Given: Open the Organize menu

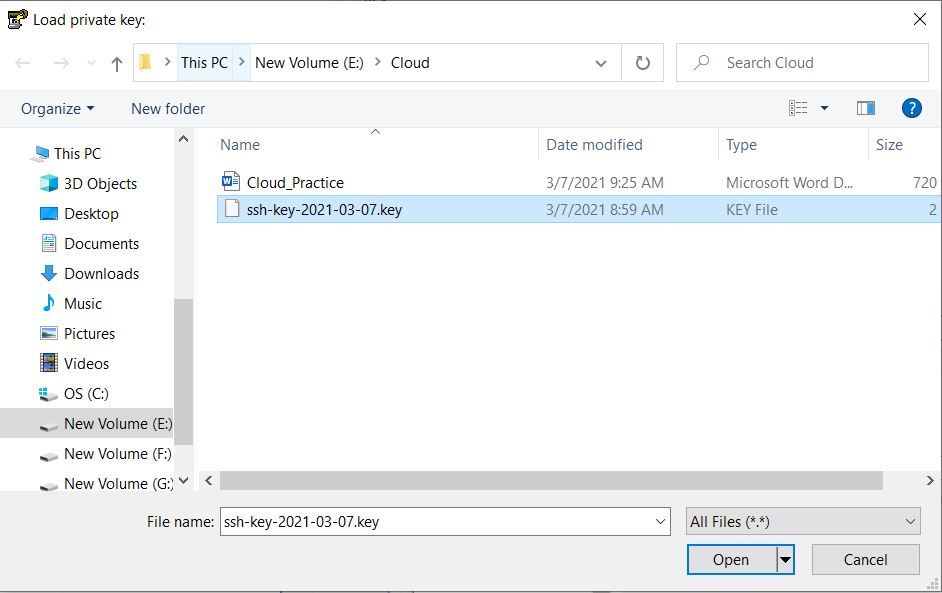Looking at the screenshot, I should [58, 109].
